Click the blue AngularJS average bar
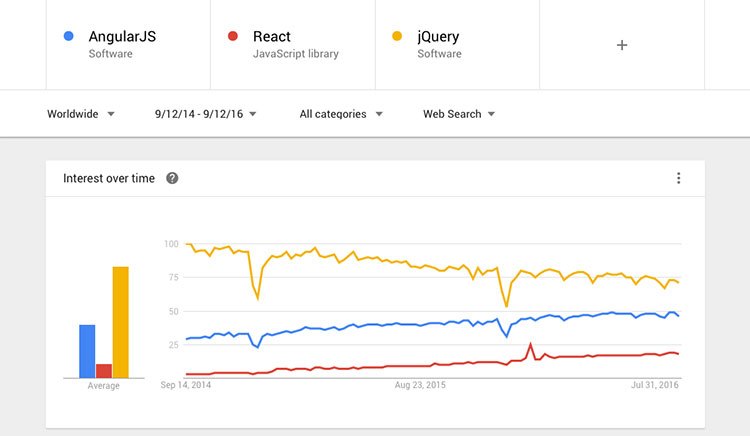 (x=87, y=351)
